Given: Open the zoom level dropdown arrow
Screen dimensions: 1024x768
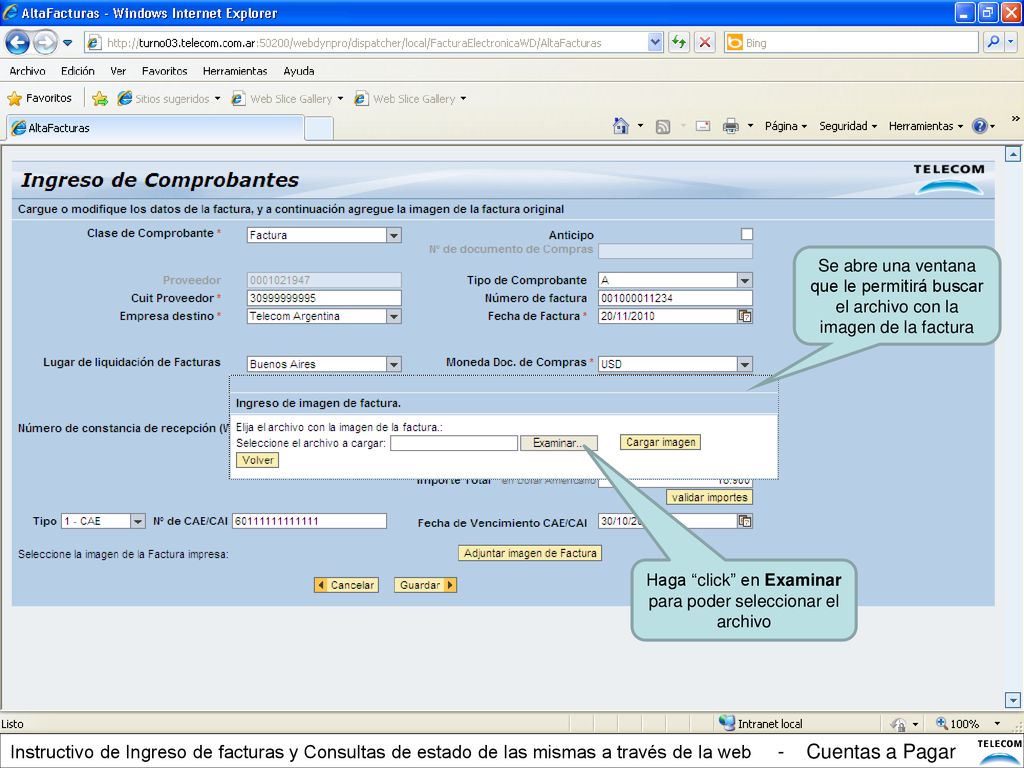Looking at the screenshot, I should point(997,724).
